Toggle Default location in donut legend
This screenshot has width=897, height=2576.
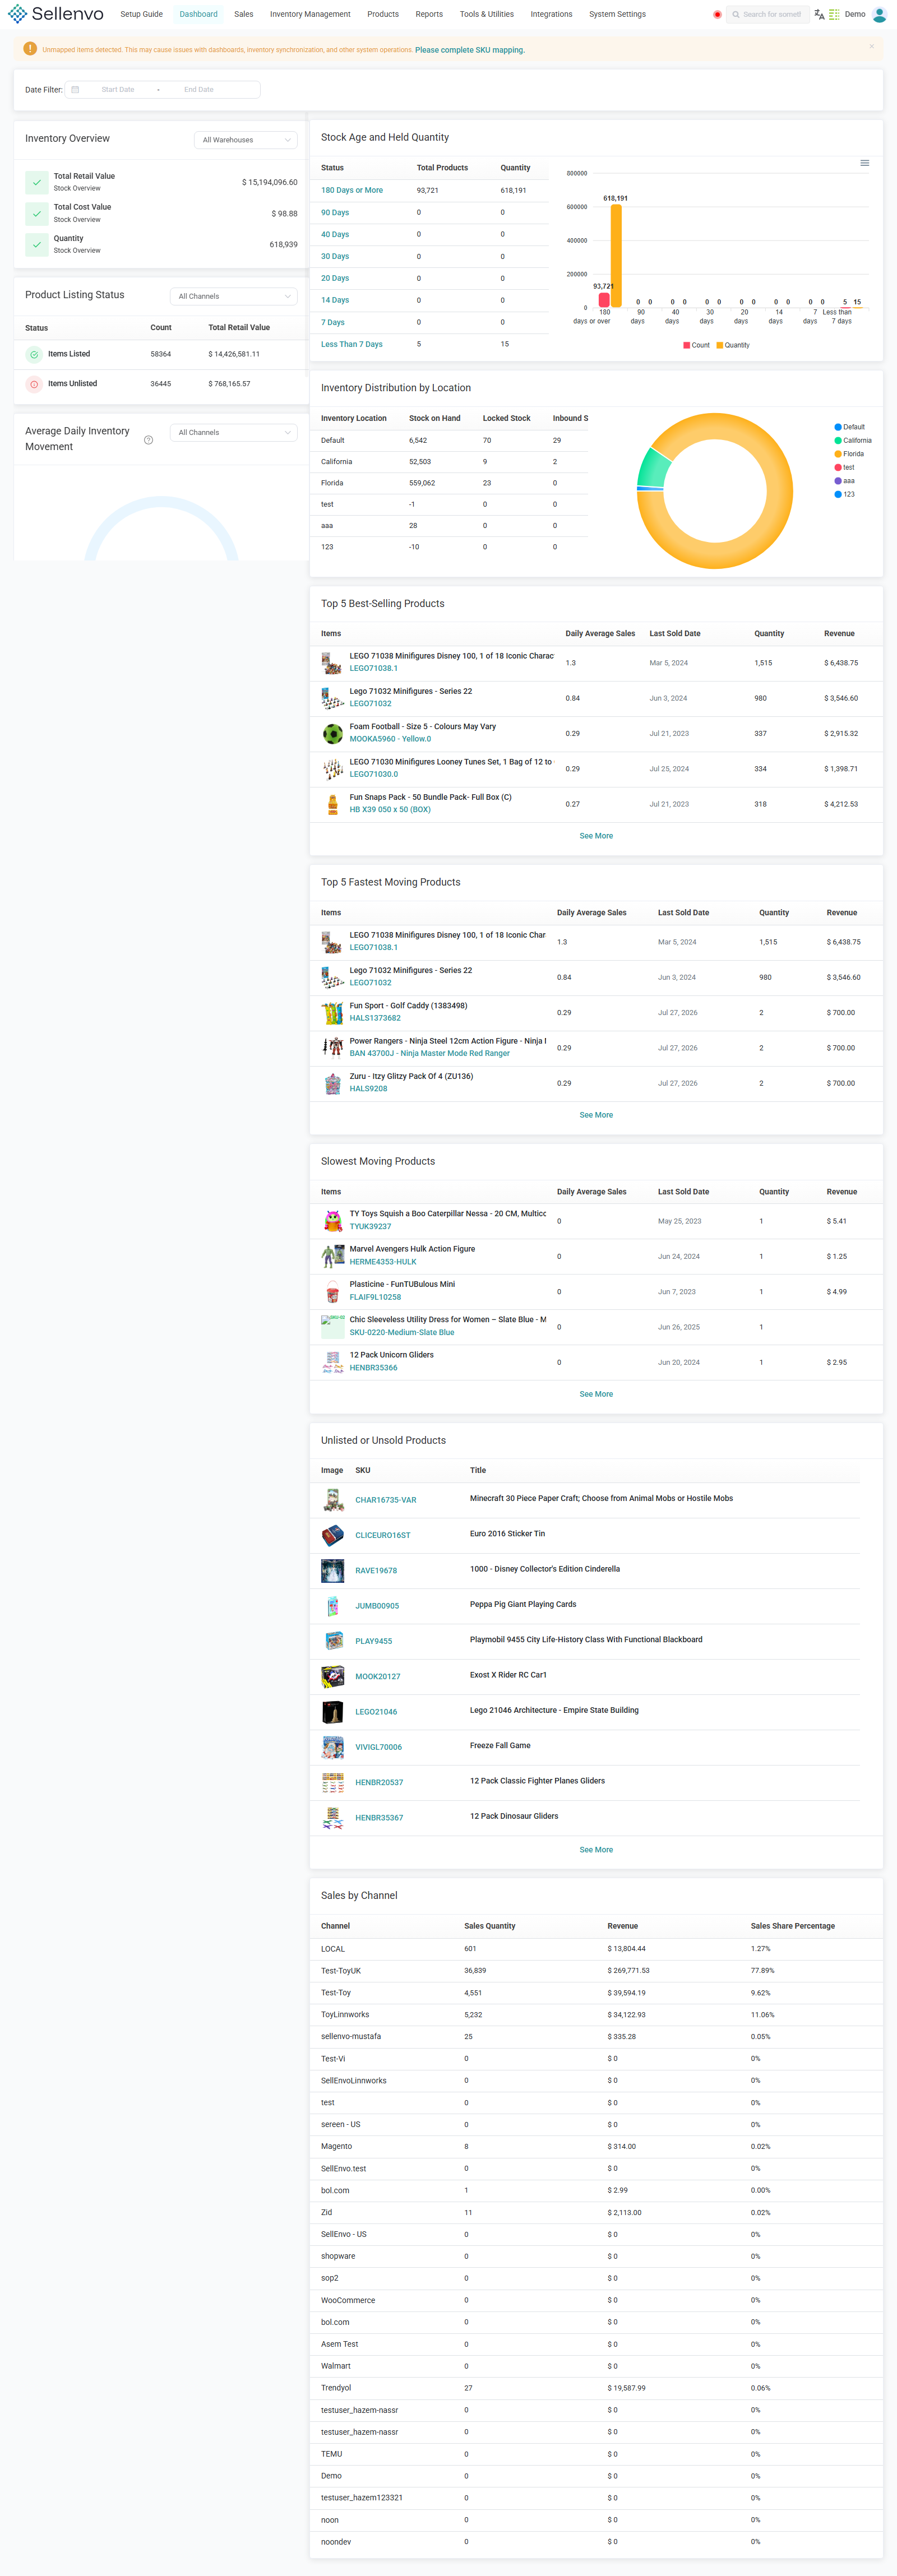(850, 427)
